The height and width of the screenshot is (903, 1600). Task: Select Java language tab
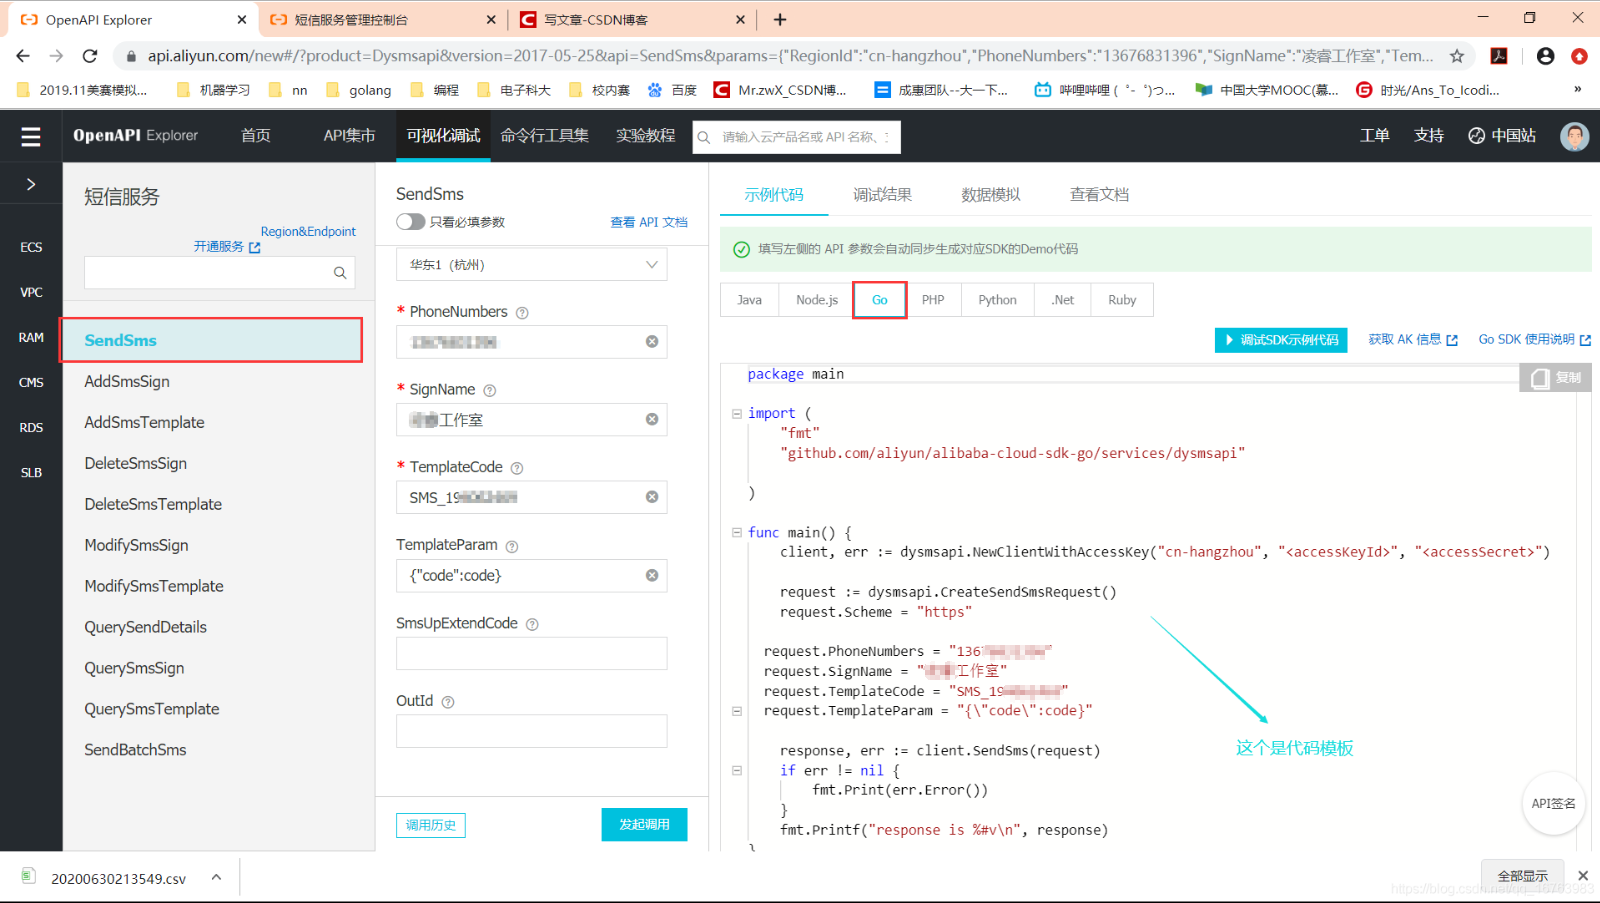click(x=749, y=300)
